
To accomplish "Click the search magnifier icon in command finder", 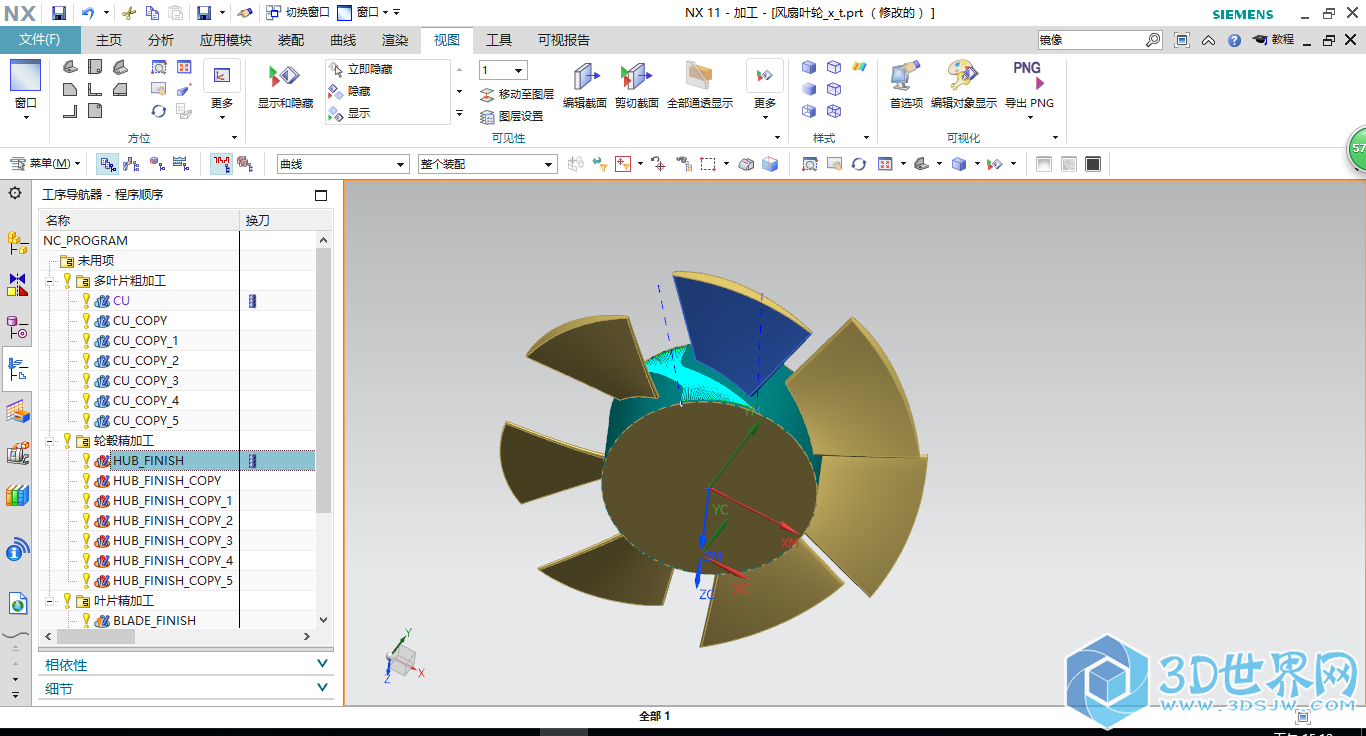I will [1153, 40].
